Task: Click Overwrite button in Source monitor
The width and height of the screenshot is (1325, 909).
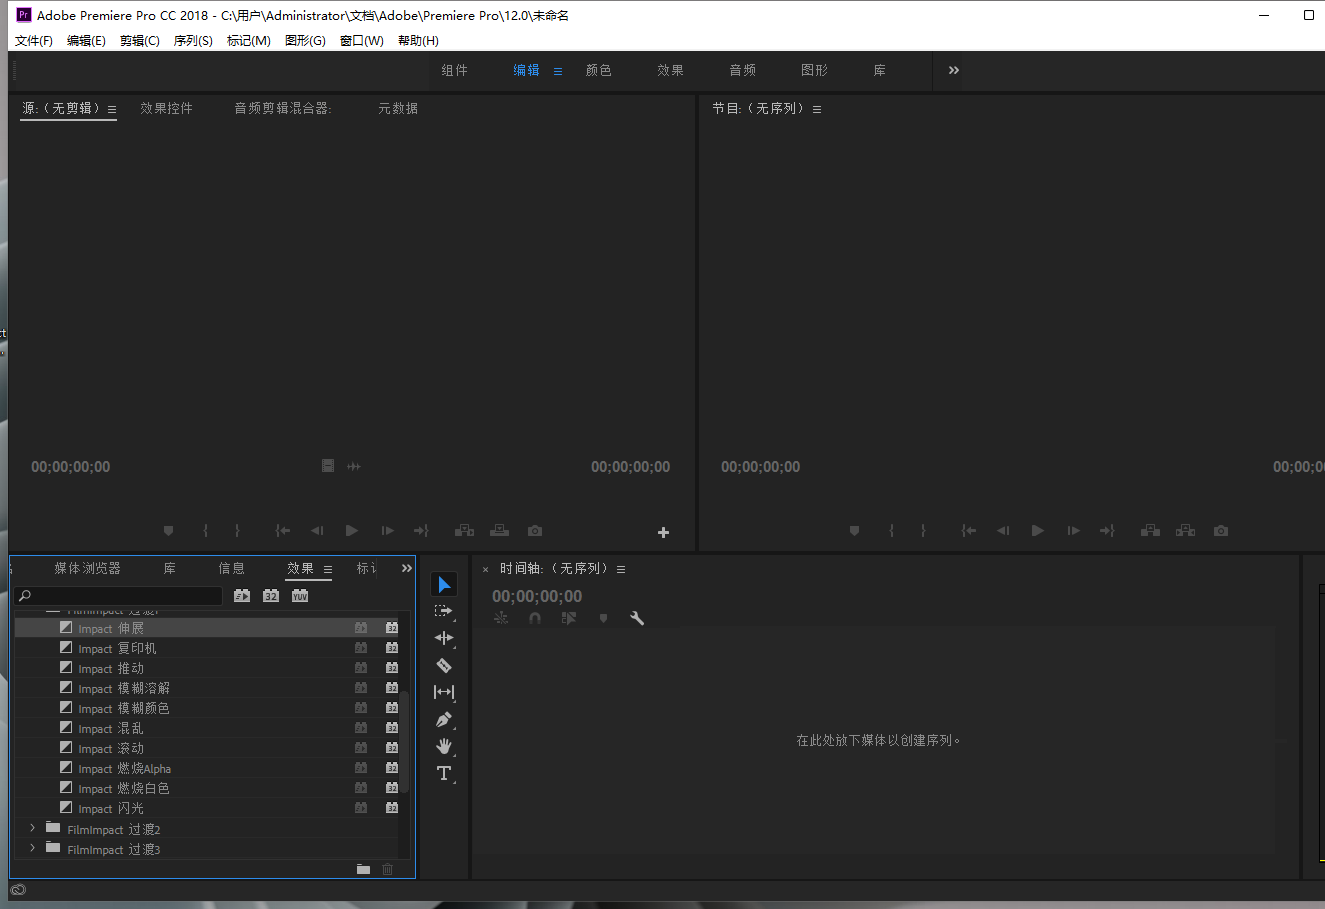Action: [x=499, y=531]
